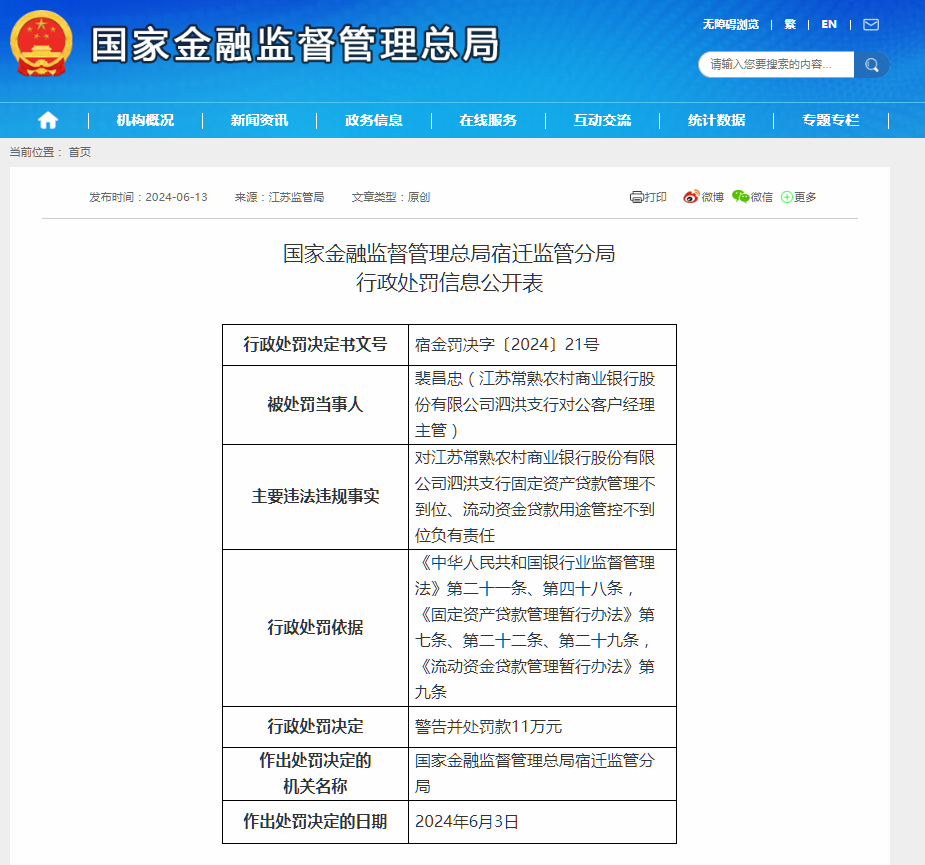Image resolution: width=925 pixels, height=865 pixels.
Task: Click the search magnifier button
Action: (x=869, y=64)
